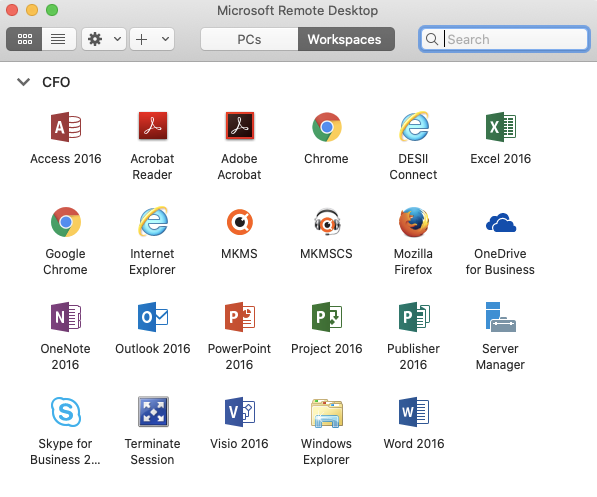
Task: Select the Mozilla Firefox icon
Action: pyautogui.click(x=414, y=222)
